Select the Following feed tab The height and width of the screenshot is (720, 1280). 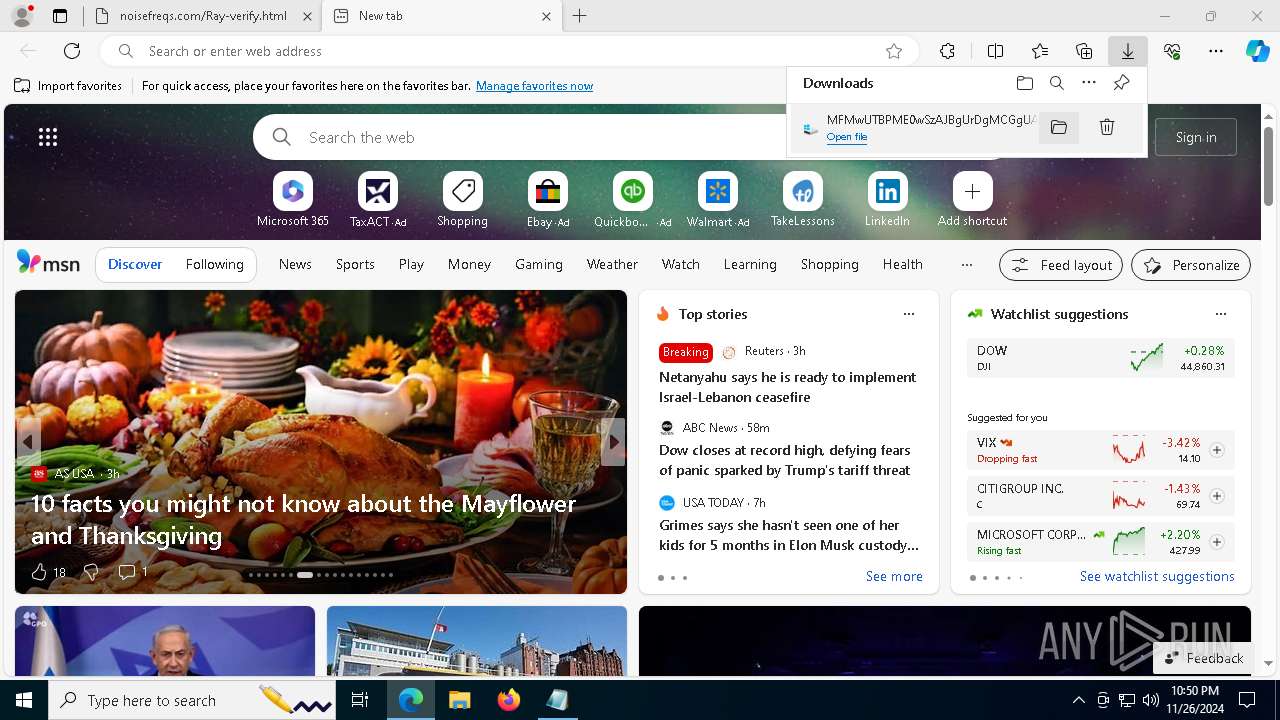click(x=214, y=264)
